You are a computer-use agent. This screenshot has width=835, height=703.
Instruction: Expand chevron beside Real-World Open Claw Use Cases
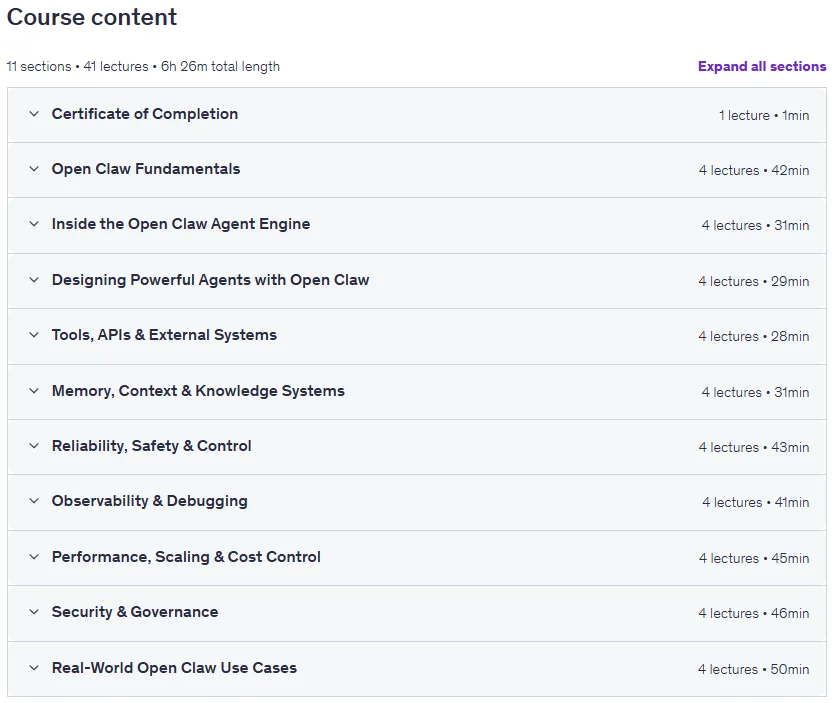(x=34, y=668)
